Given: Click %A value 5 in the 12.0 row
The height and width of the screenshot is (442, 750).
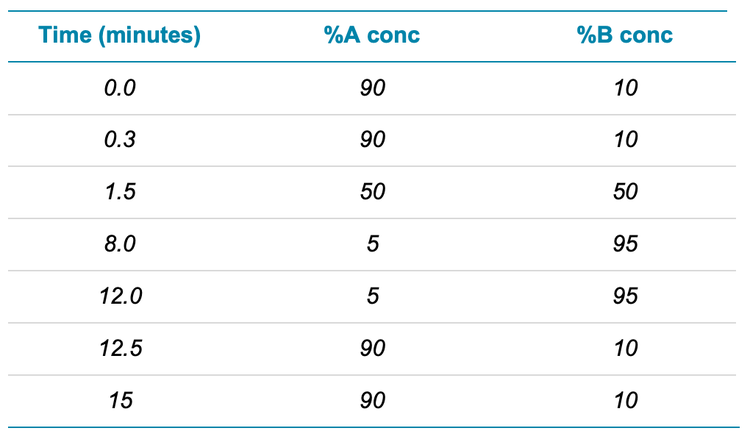Looking at the screenshot, I should (x=372, y=296).
